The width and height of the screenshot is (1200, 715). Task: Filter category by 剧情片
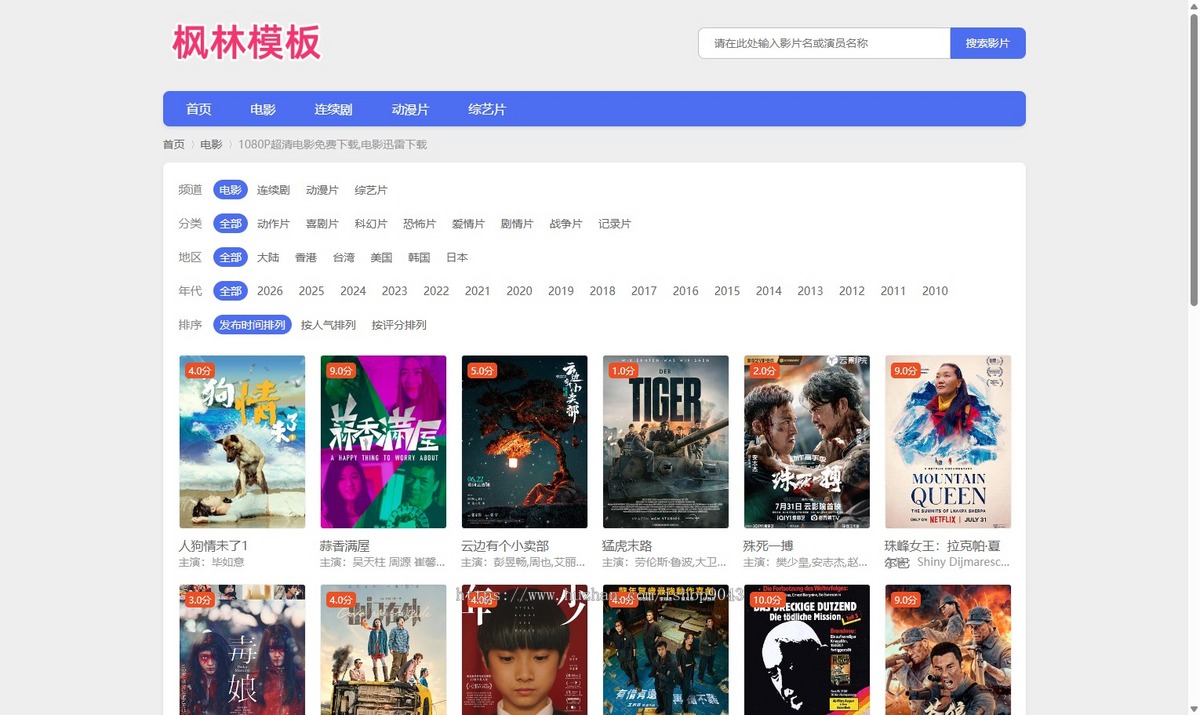click(x=517, y=224)
